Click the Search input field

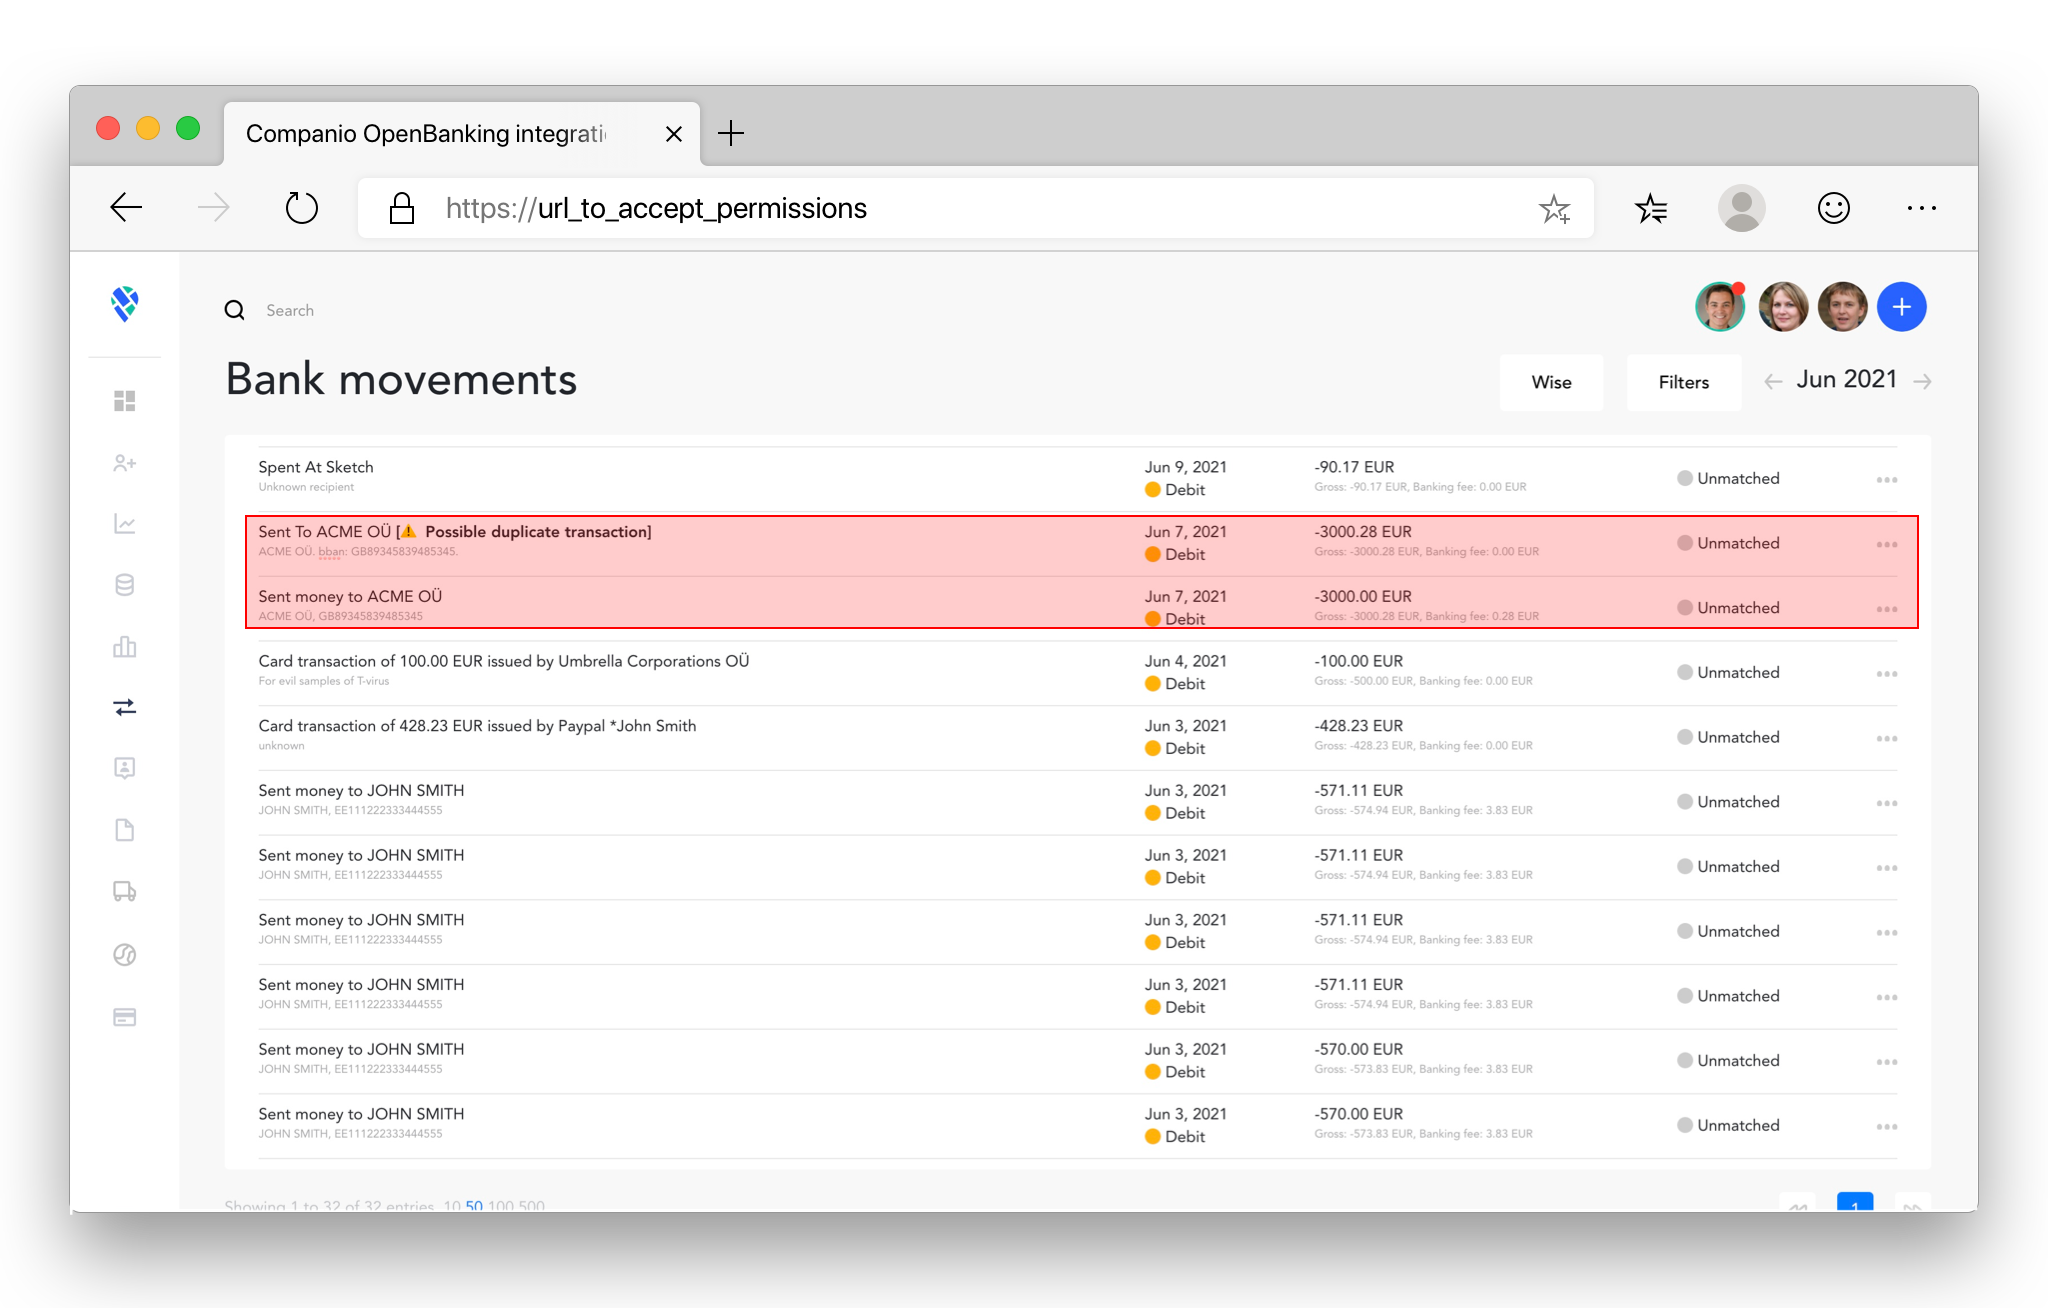coord(290,310)
